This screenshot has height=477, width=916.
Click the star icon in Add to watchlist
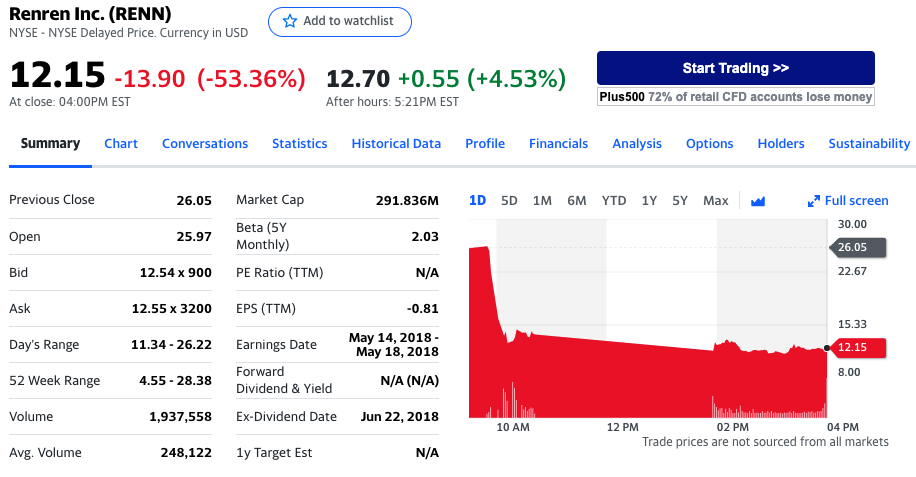coord(291,21)
